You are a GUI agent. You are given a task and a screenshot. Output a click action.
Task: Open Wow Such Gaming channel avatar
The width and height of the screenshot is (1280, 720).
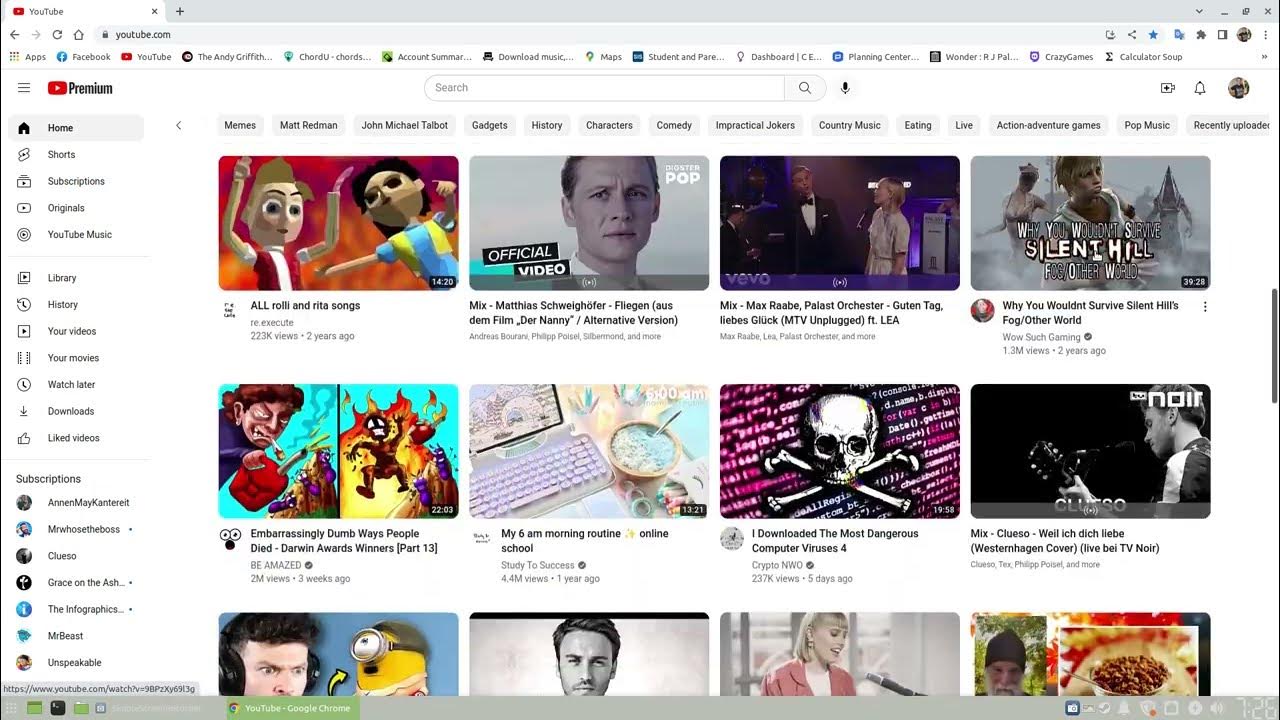(982, 310)
